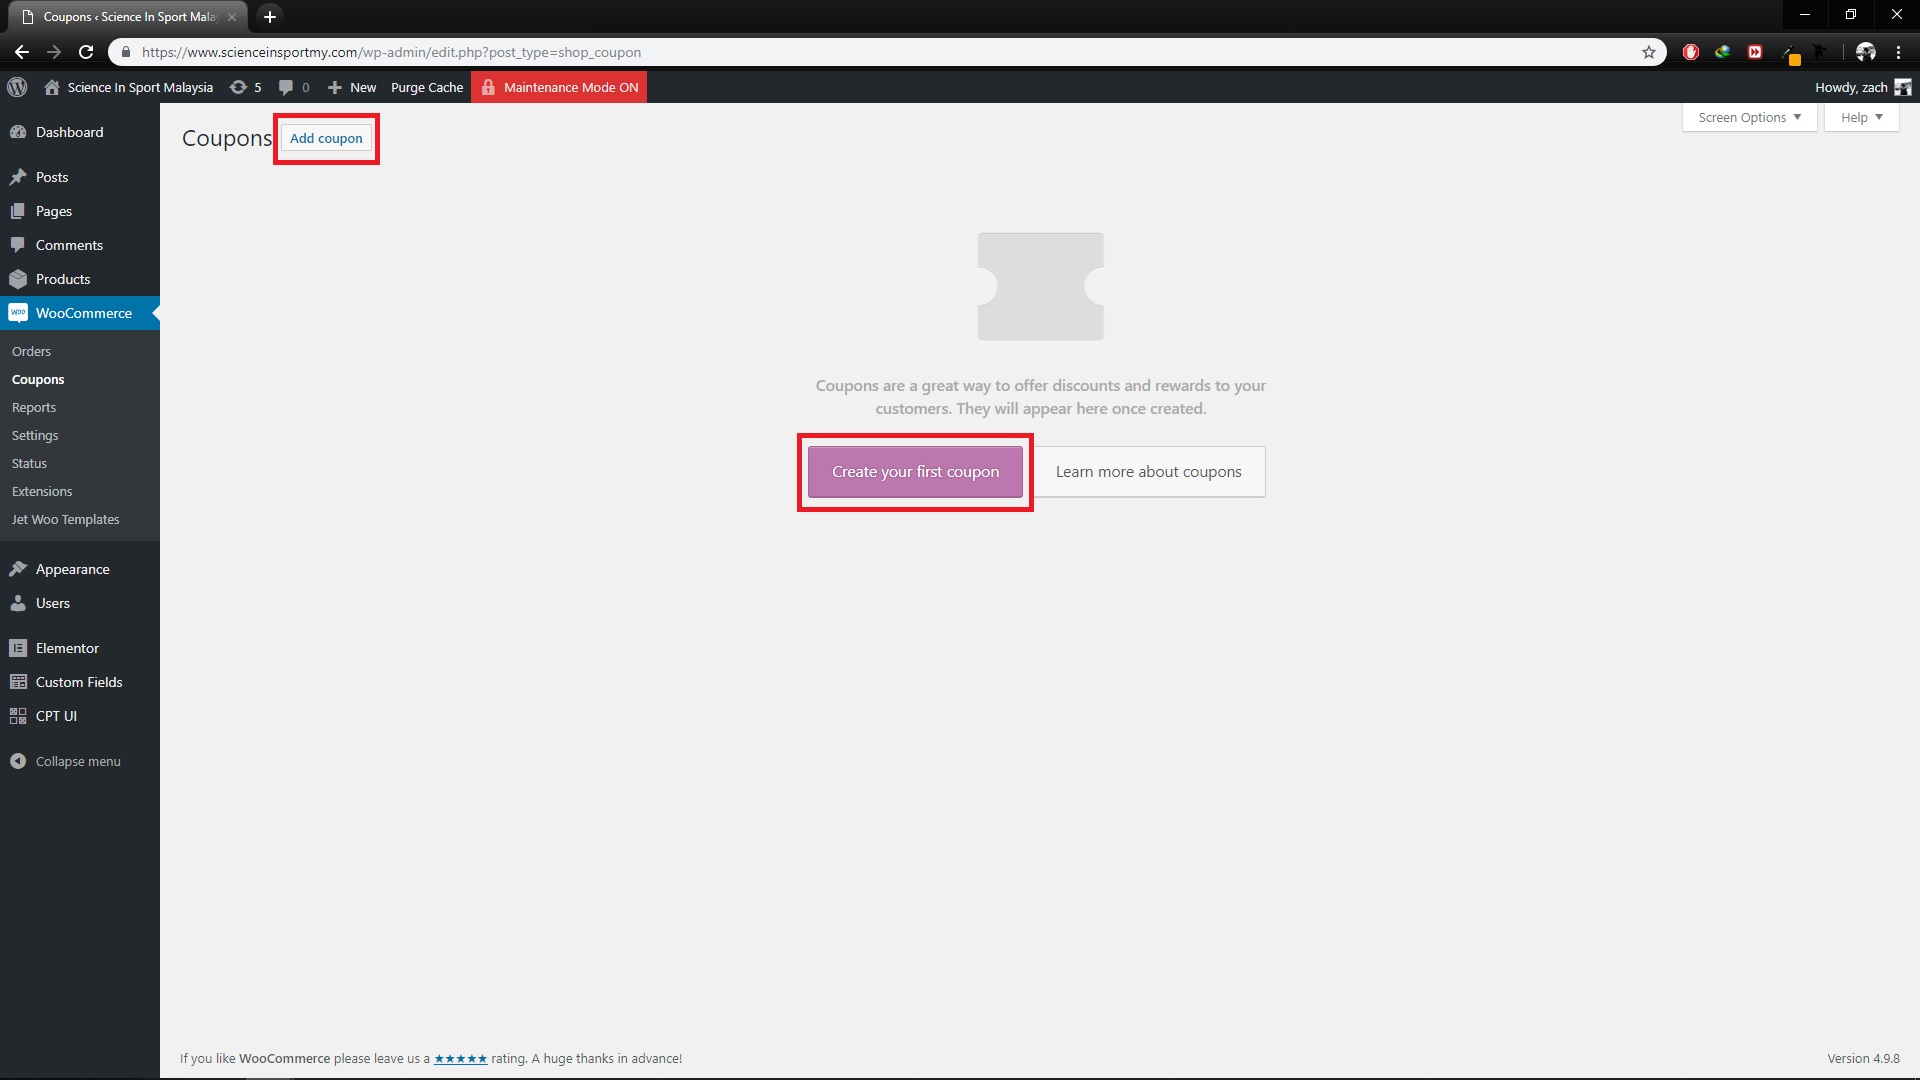Click the Pages sidebar icon
This screenshot has height=1080, width=1920.
pos(18,211)
